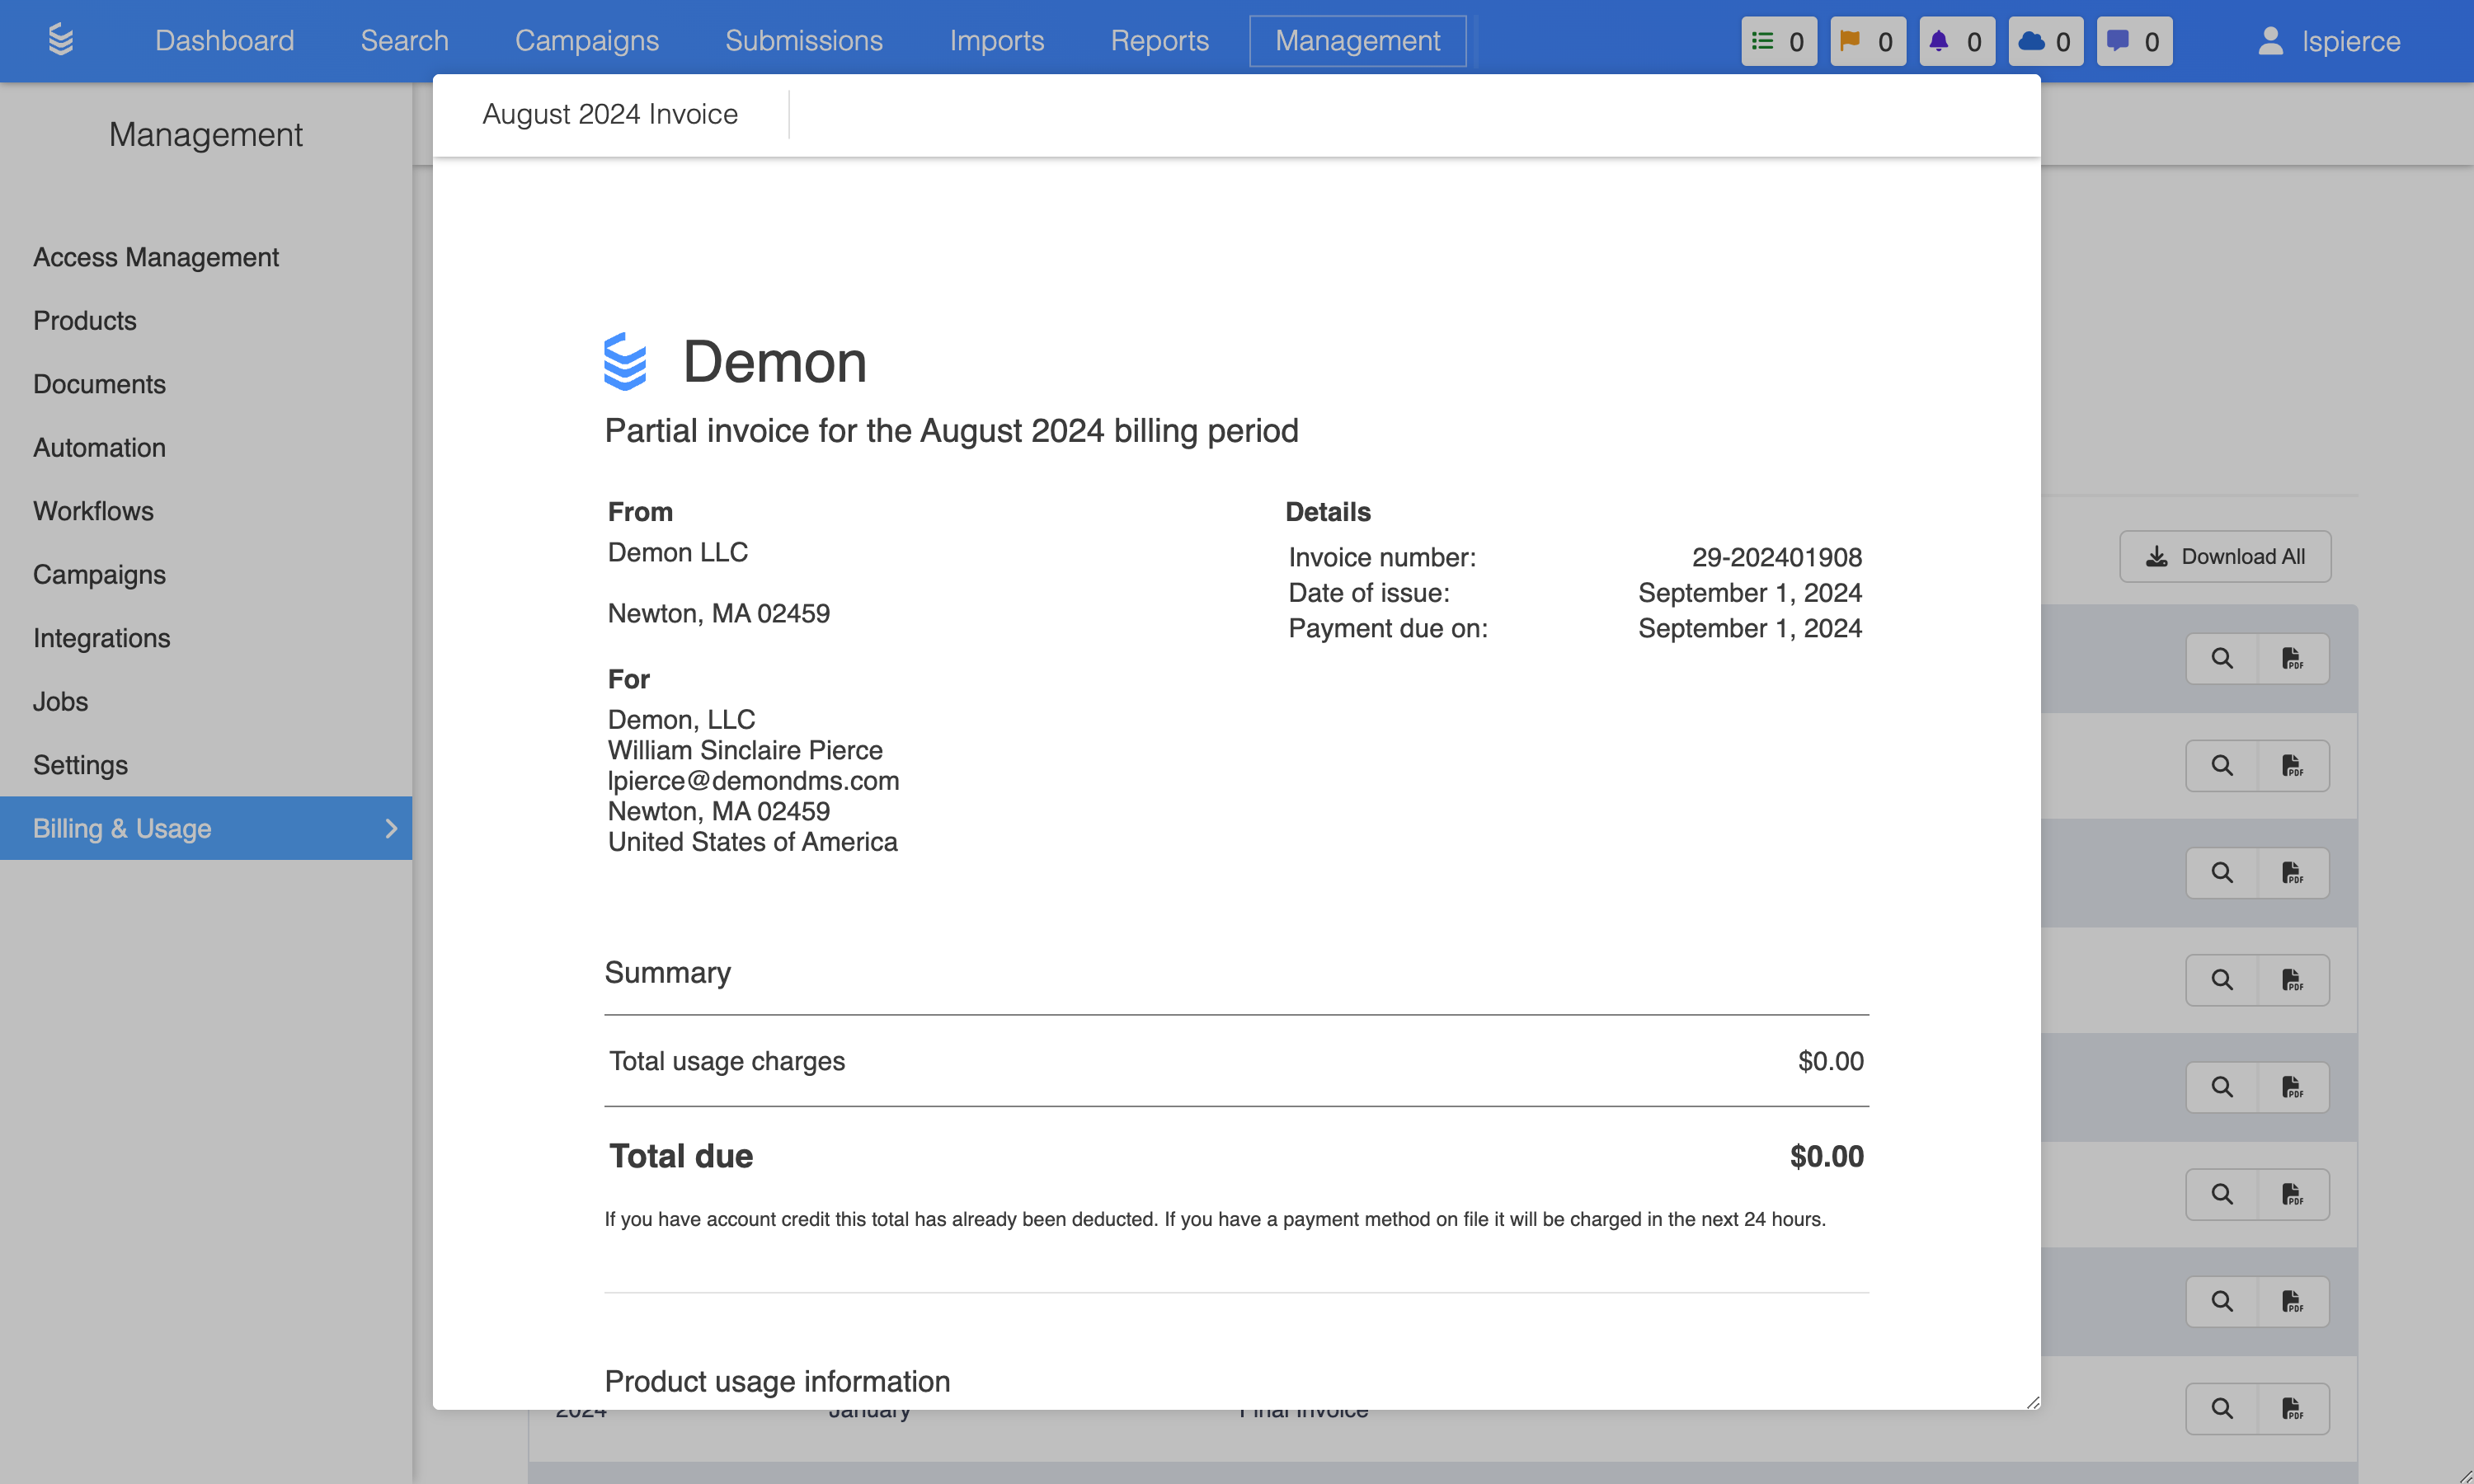Open the purple bell alerts counter

(1956, 41)
